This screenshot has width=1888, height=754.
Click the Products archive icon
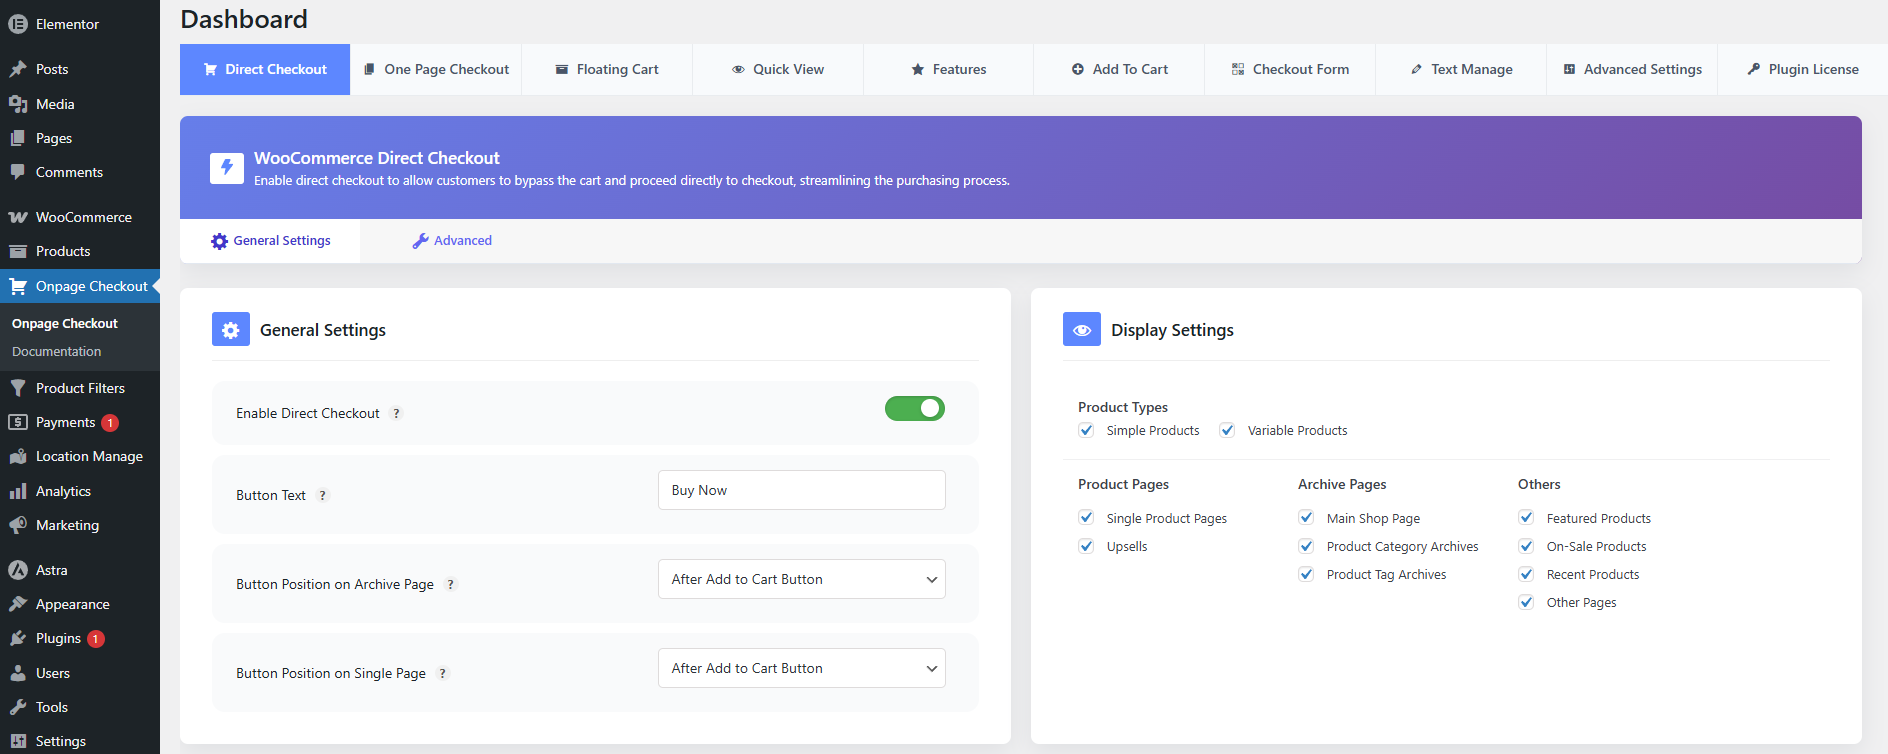pyautogui.click(x=18, y=251)
